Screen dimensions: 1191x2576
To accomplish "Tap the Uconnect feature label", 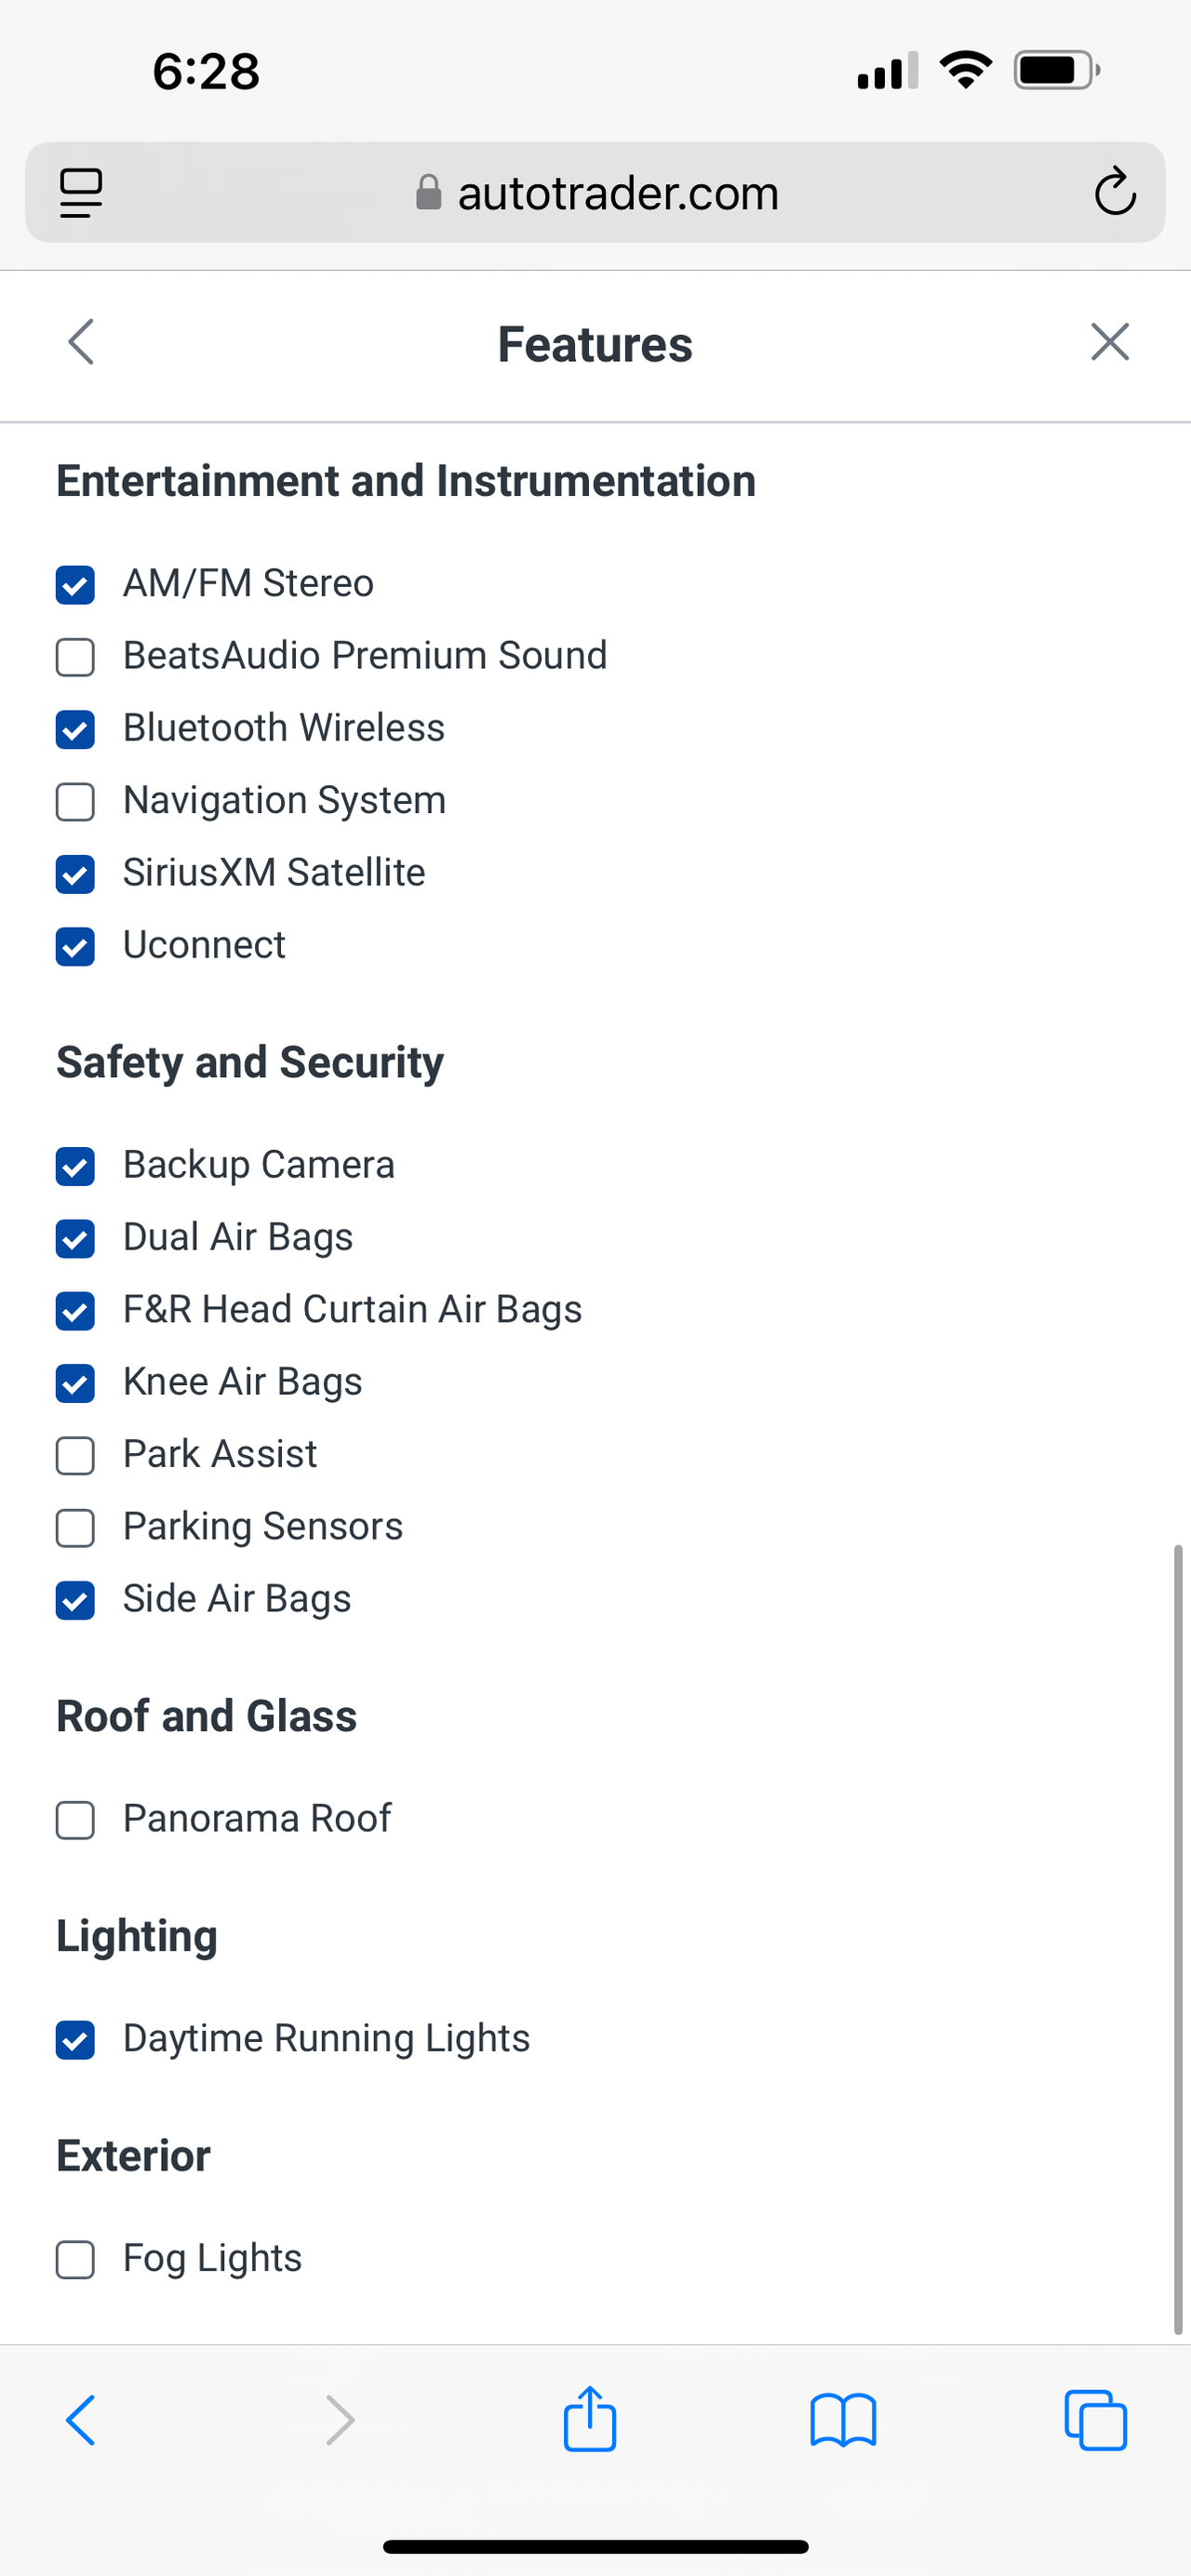I will [204, 945].
